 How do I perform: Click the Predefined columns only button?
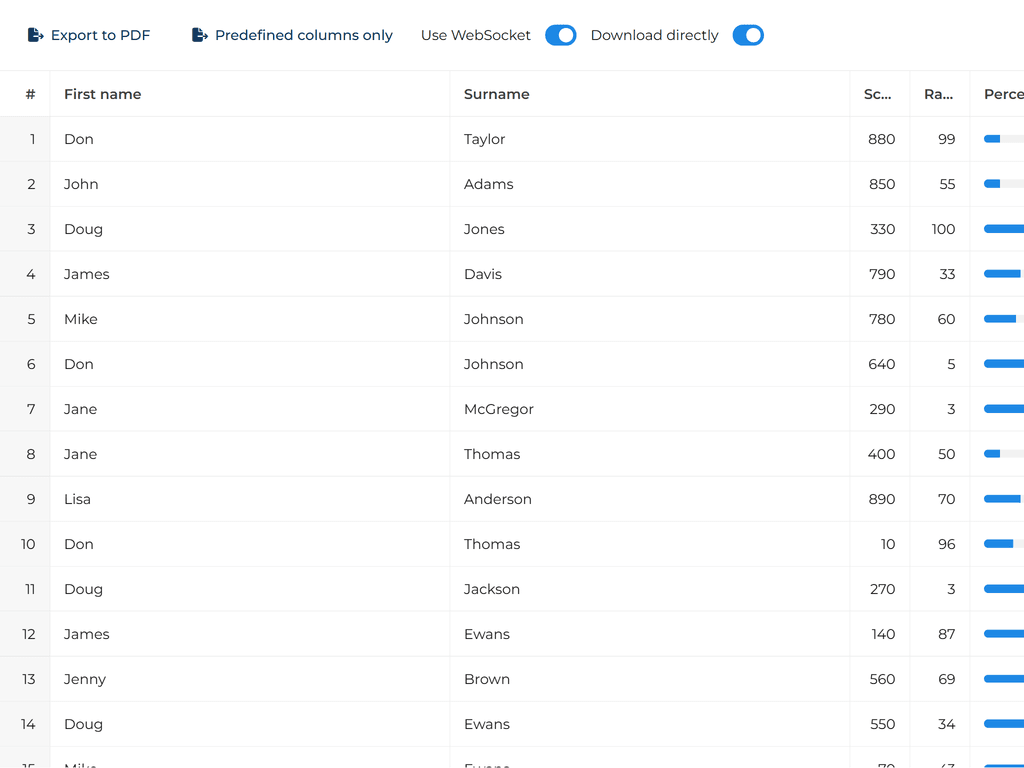291,34
